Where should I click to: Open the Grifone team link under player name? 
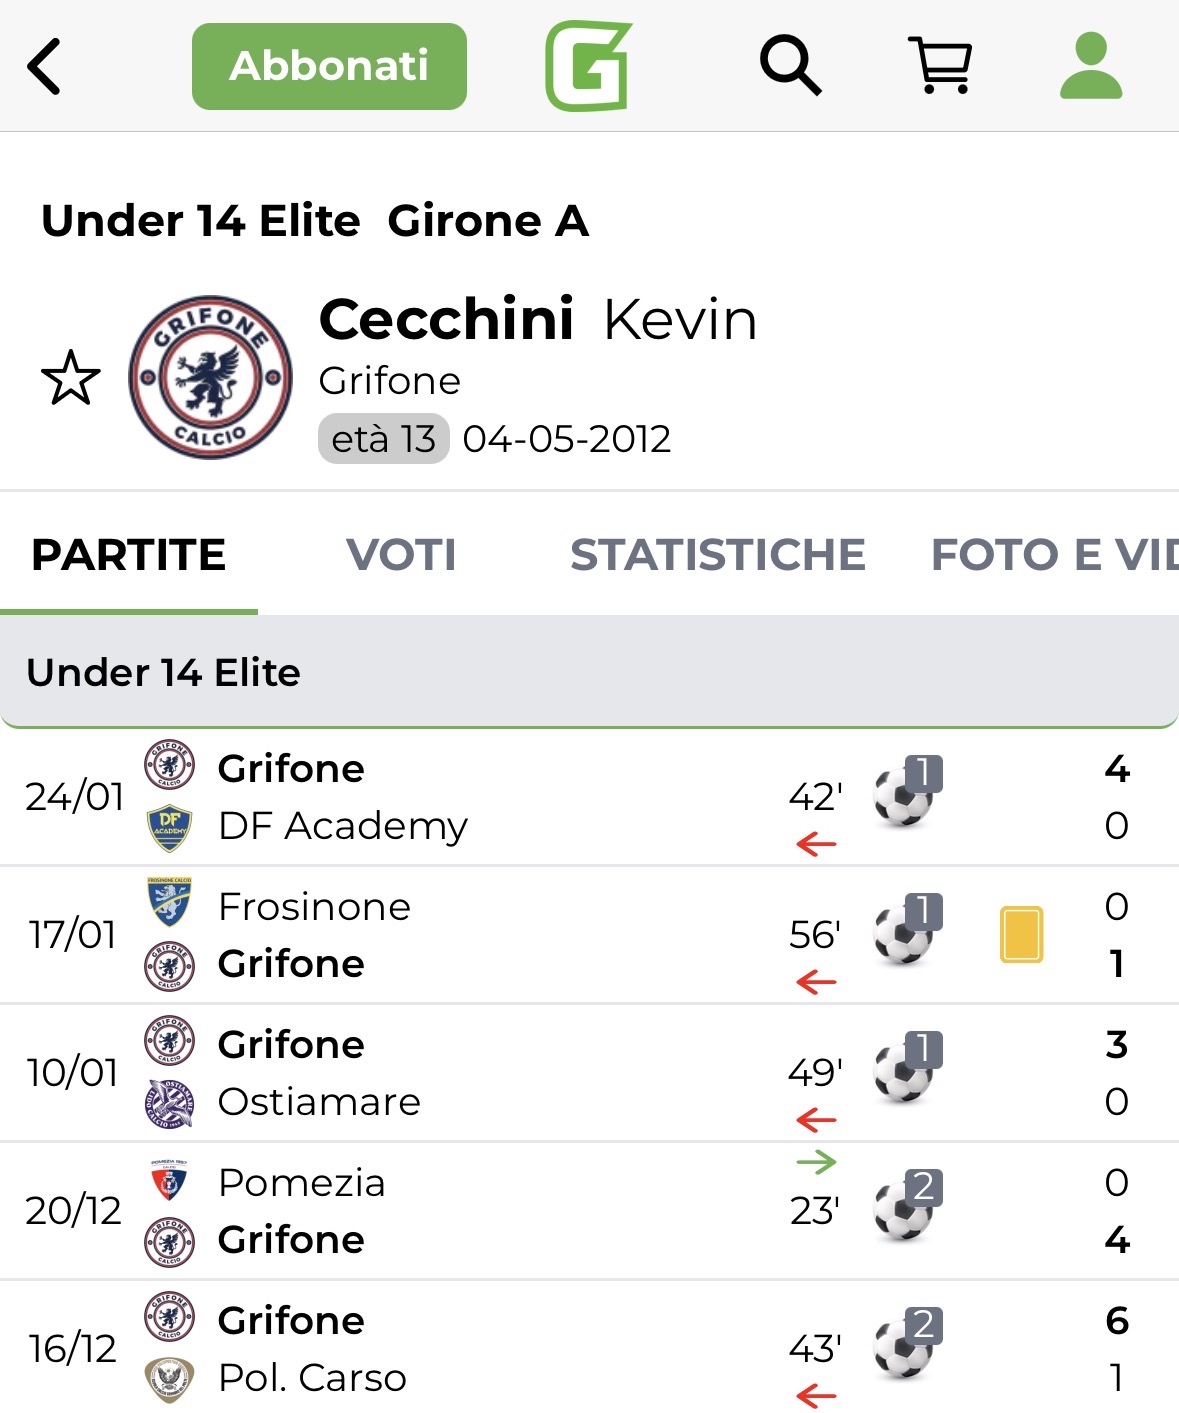(x=389, y=381)
